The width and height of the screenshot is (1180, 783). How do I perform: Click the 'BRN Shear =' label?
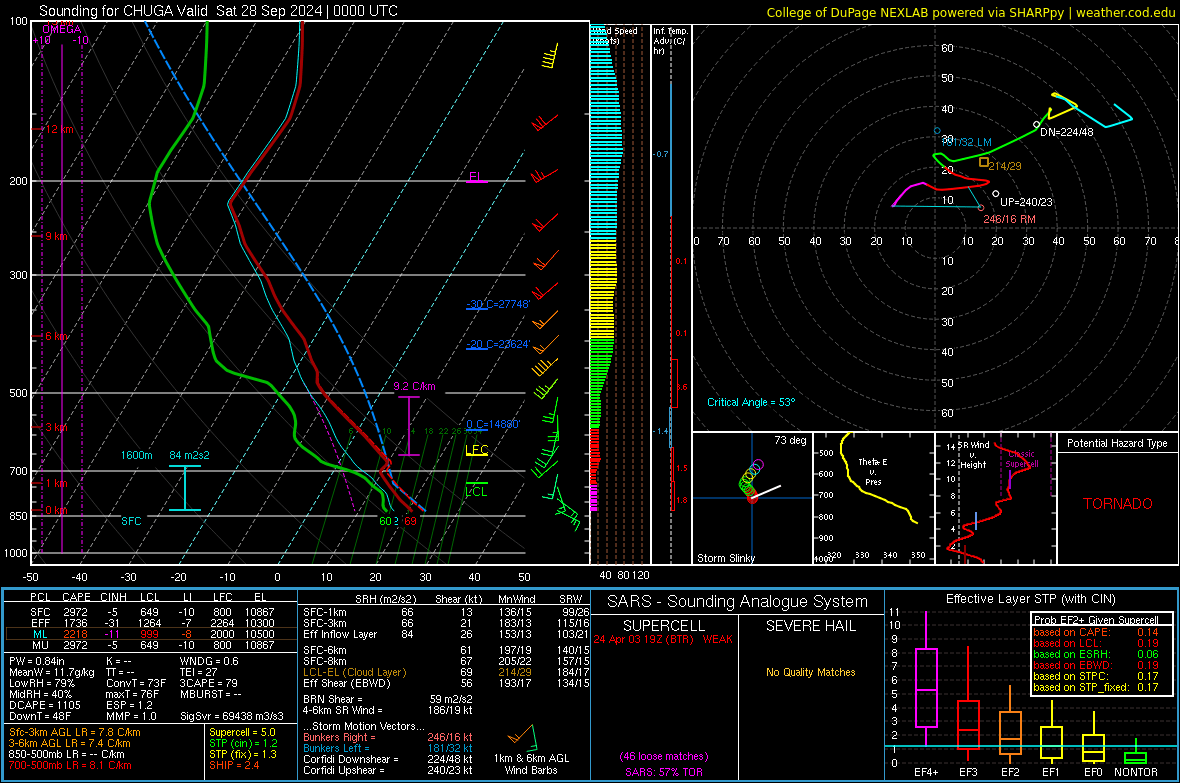coord(333,699)
